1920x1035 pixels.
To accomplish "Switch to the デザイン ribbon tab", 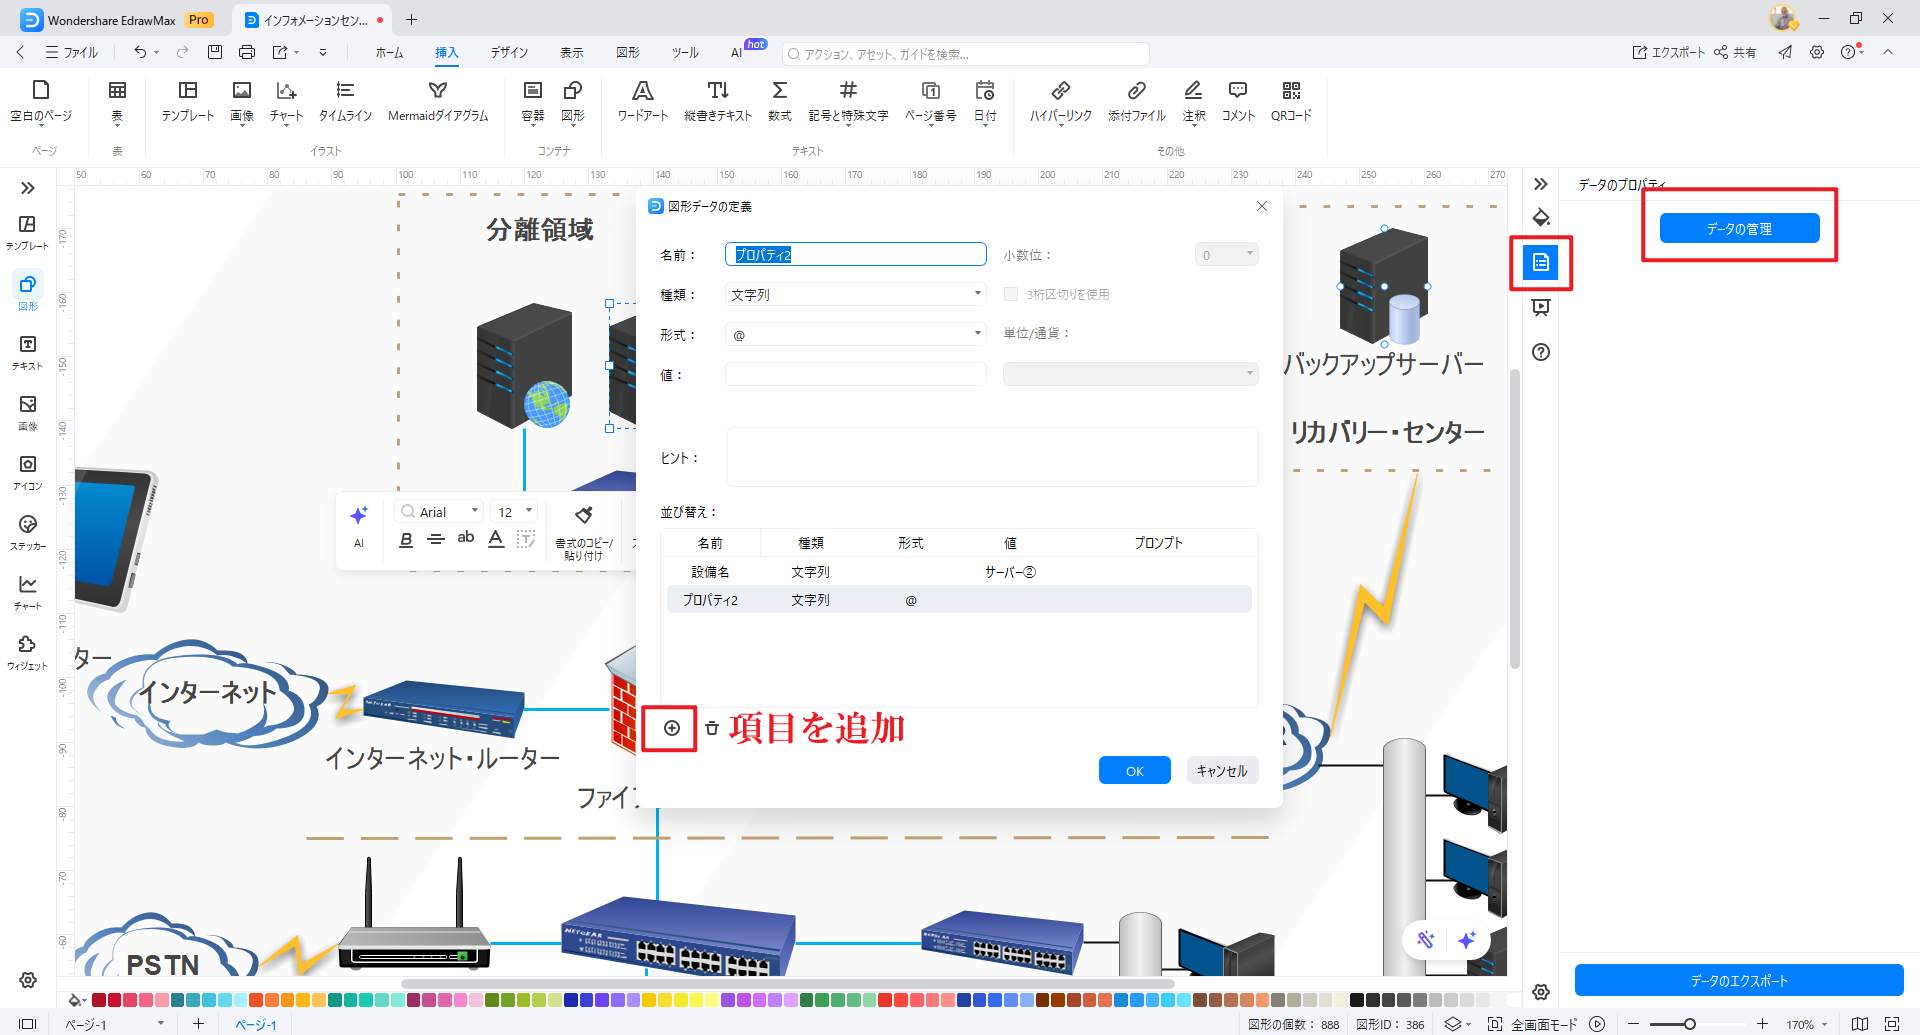I will (x=508, y=52).
